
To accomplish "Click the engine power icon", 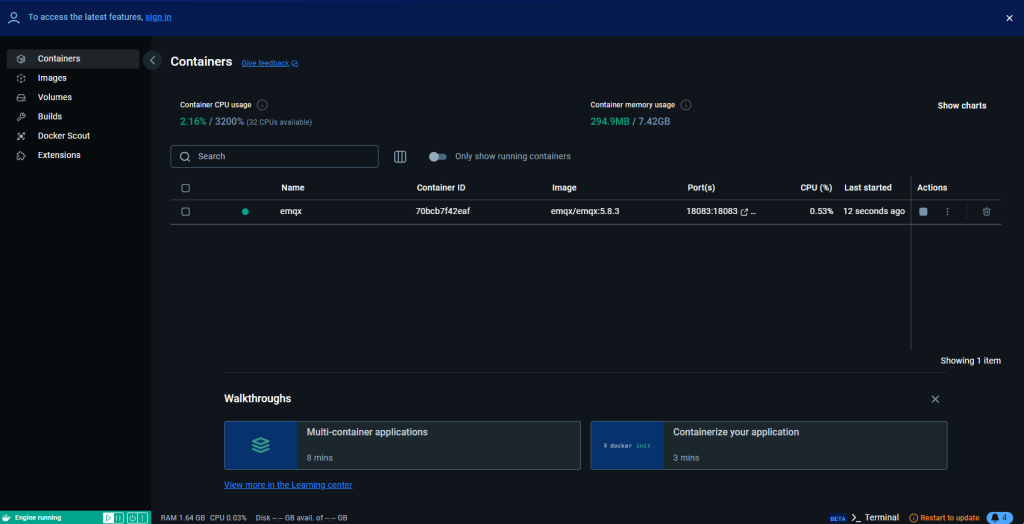I will point(132,517).
